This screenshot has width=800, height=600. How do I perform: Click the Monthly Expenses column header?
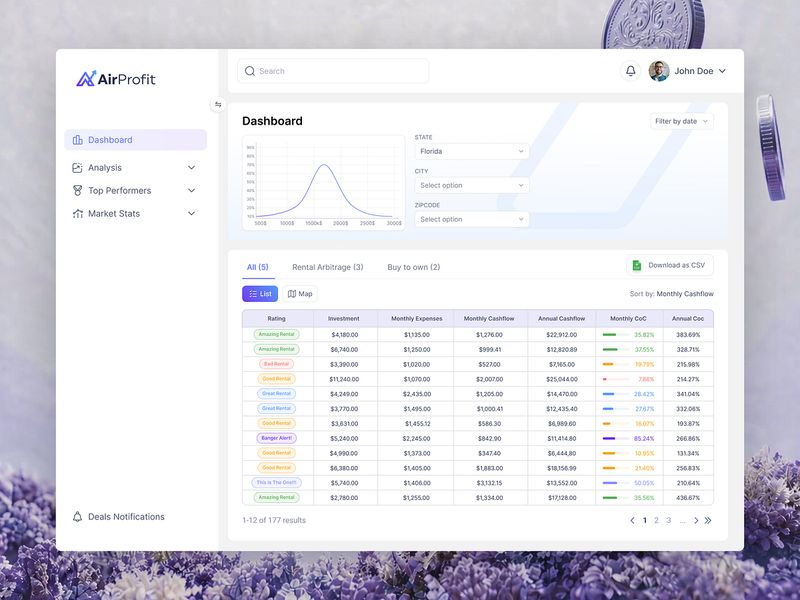pos(417,319)
